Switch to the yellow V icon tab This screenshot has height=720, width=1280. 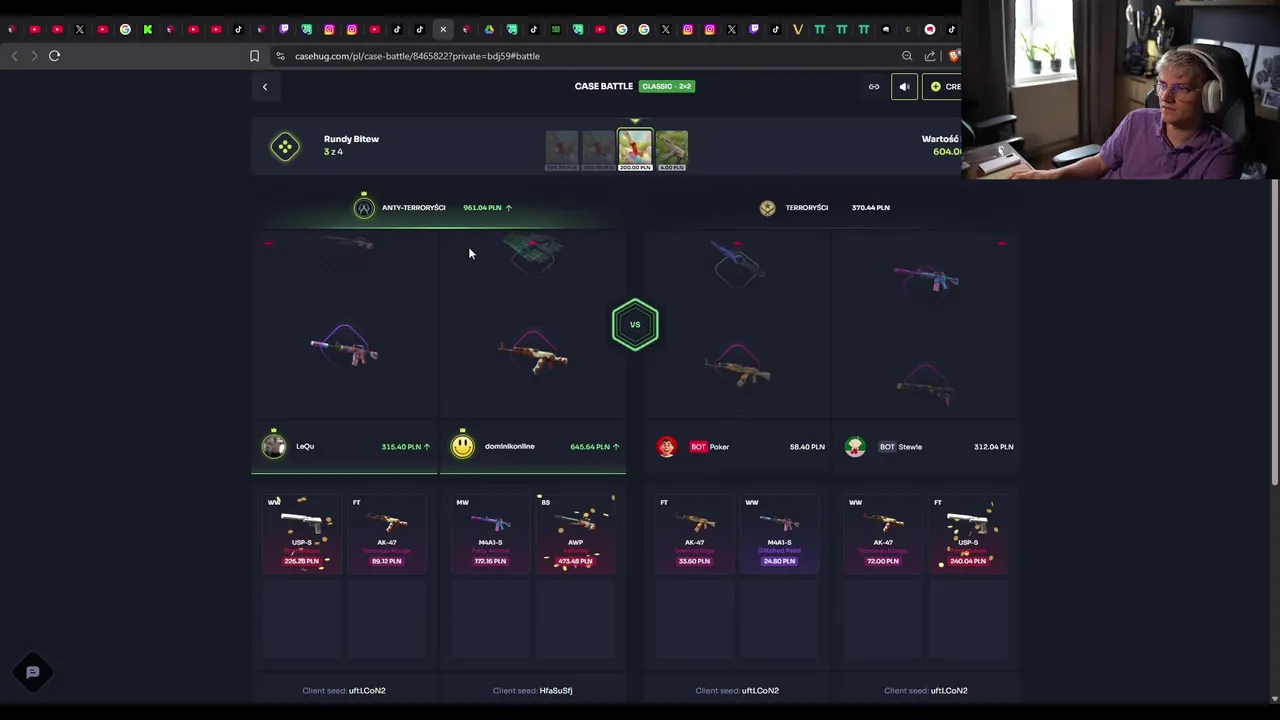(798, 29)
